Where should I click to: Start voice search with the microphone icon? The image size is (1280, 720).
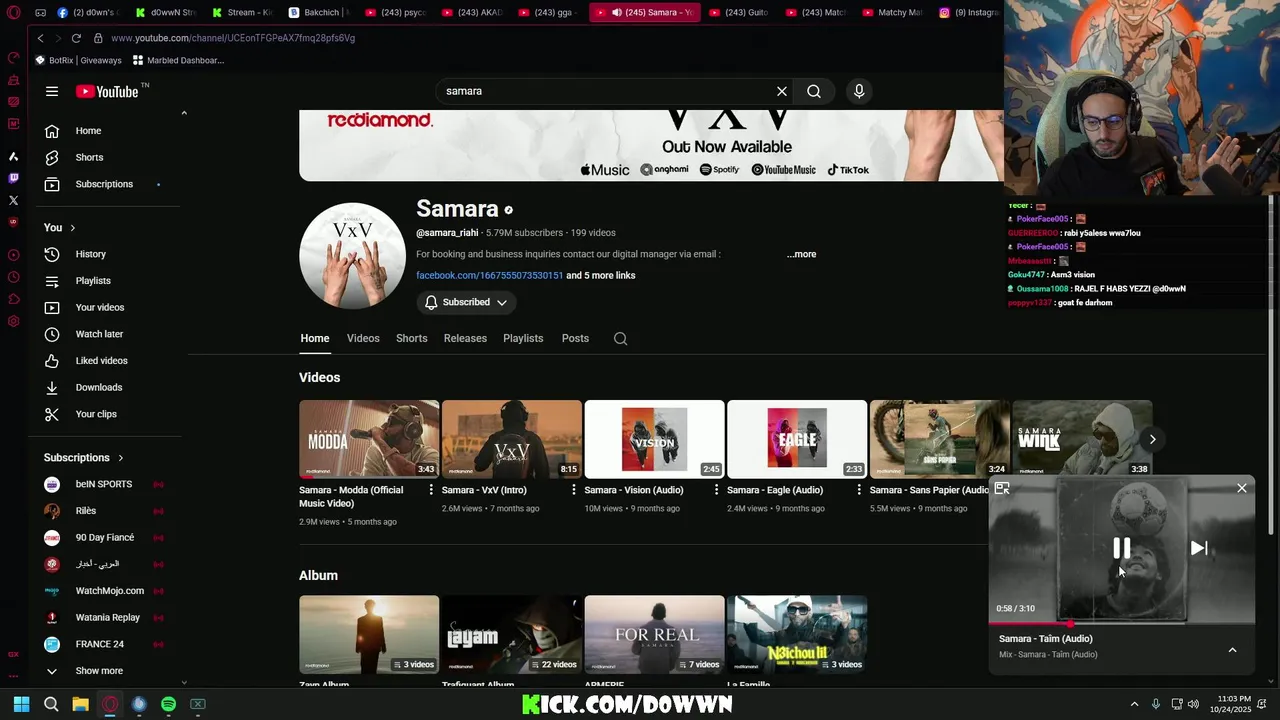859,91
